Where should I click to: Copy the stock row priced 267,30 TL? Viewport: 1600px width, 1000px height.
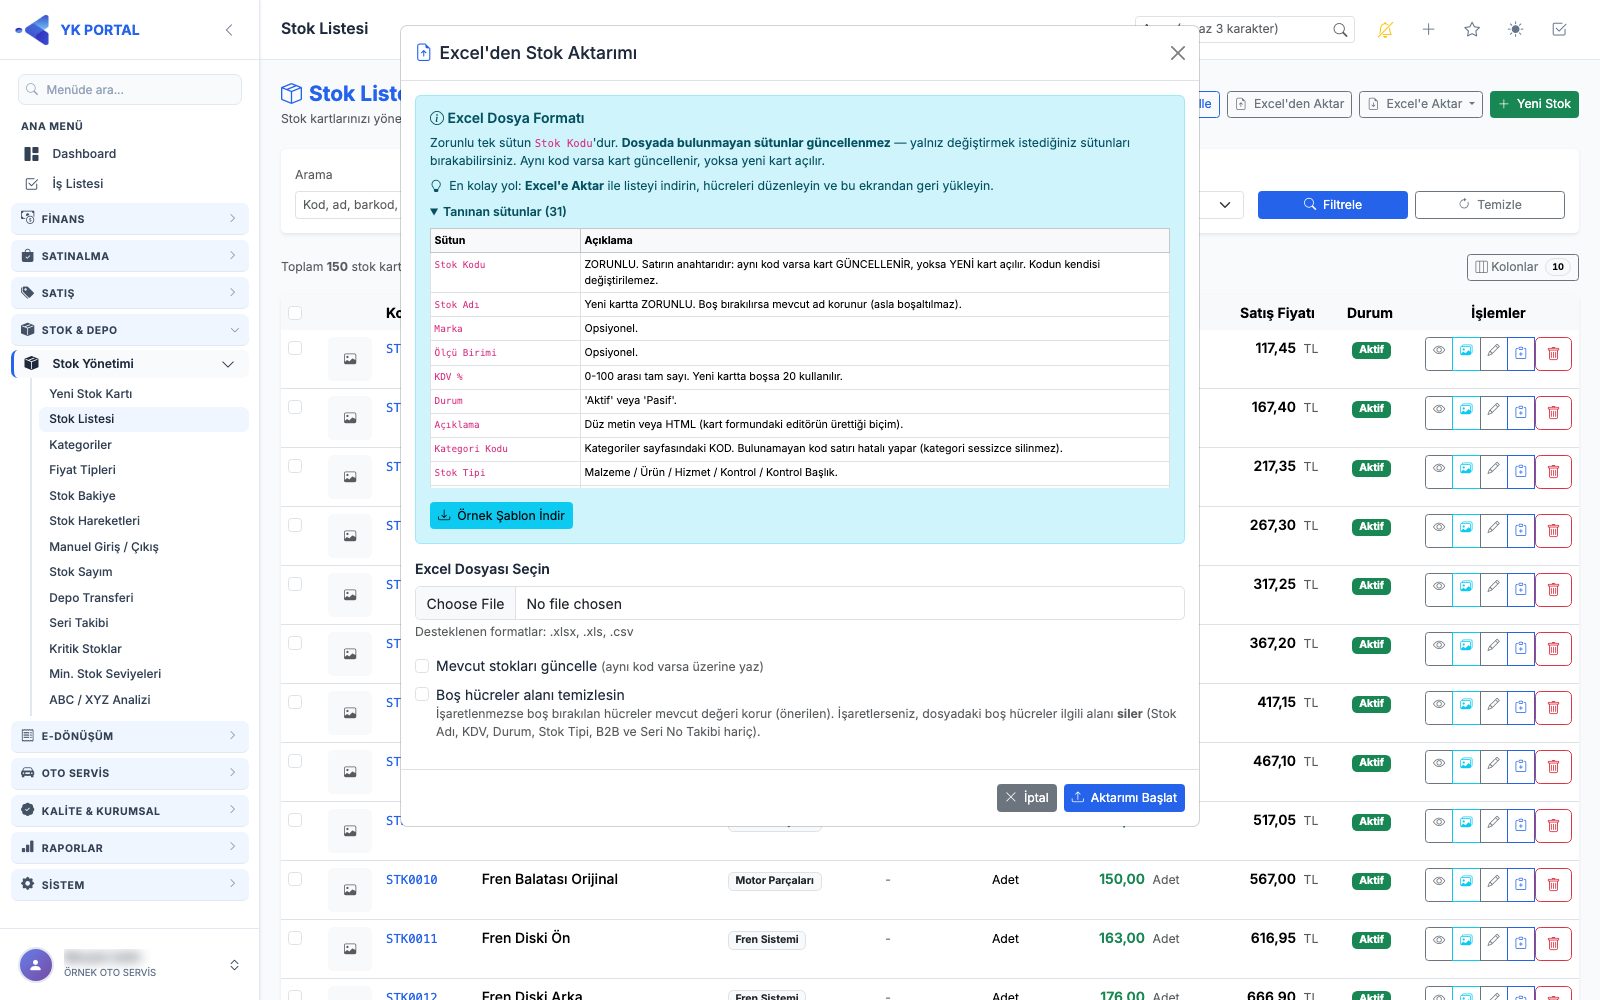coord(1520,530)
